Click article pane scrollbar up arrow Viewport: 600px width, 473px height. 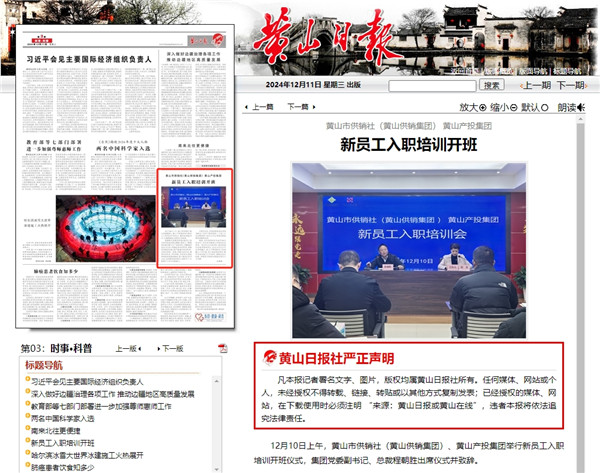coord(580,119)
